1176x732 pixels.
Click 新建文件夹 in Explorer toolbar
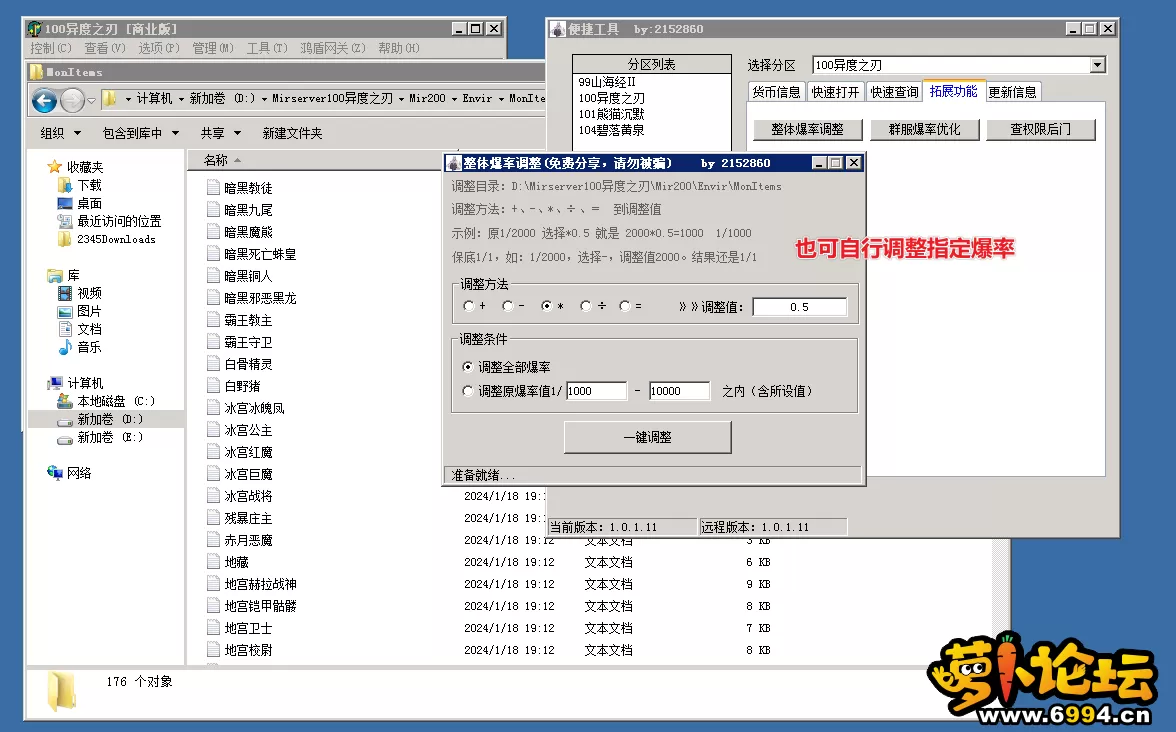point(292,133)
